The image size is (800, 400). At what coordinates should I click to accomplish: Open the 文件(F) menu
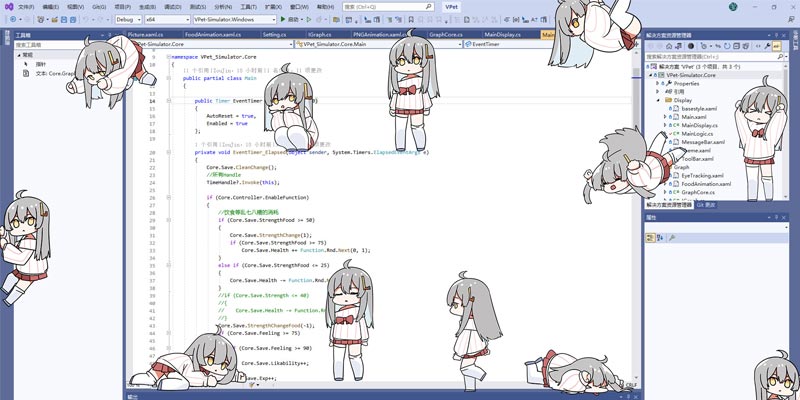(26, 7)
